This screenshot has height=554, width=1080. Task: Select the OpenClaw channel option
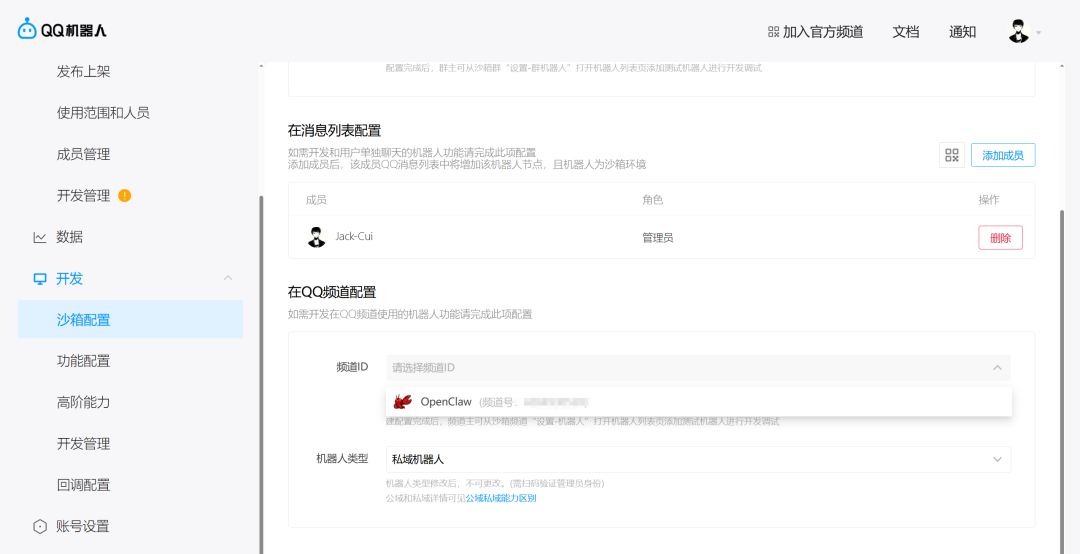tap(446, 402)
